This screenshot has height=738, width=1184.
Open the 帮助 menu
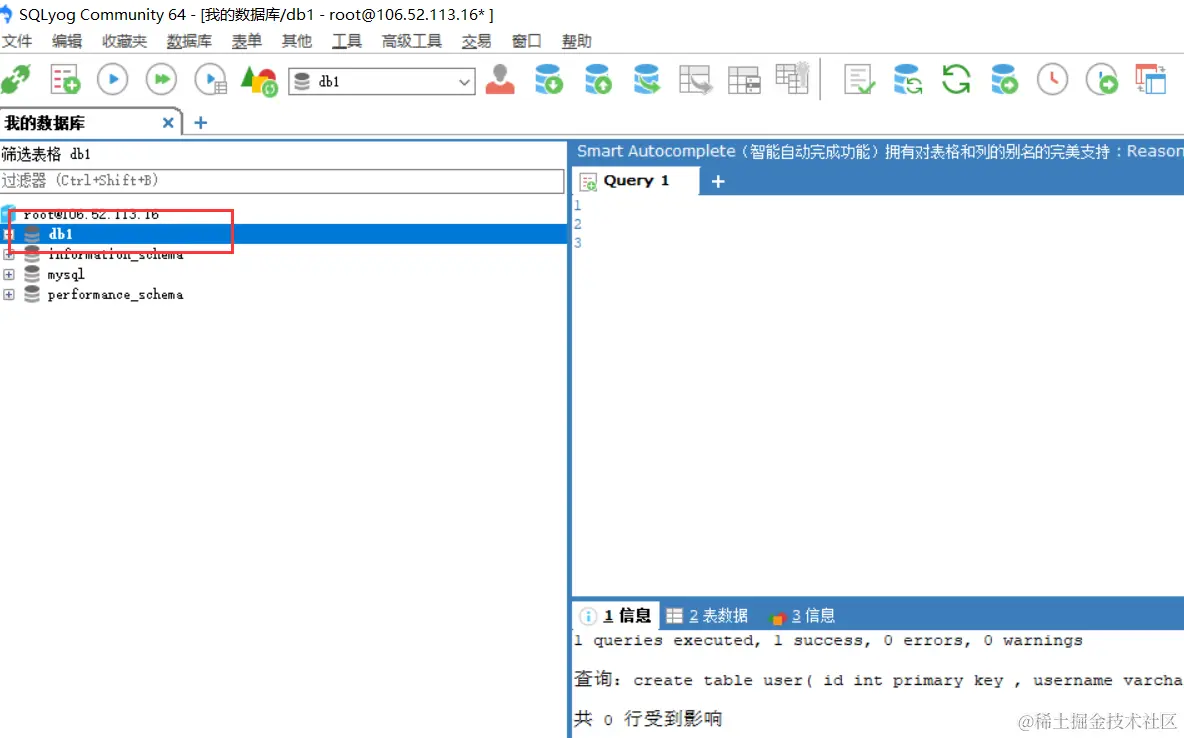click(x=577, y=41)
